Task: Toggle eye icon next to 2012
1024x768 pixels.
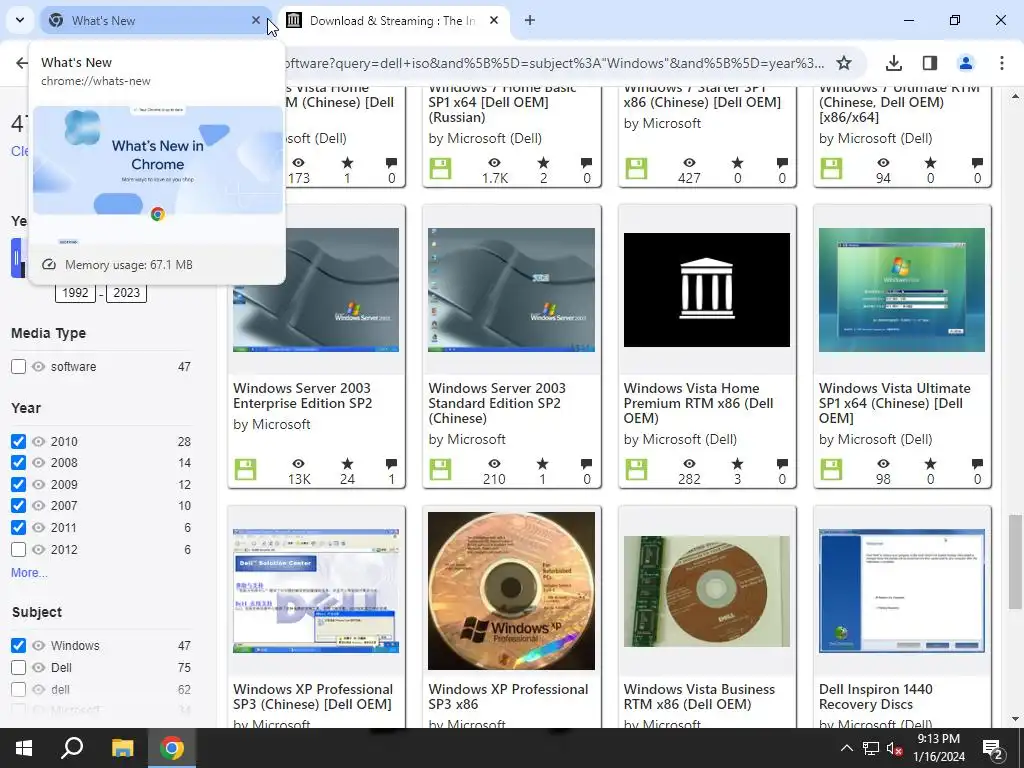Action: 39,549
